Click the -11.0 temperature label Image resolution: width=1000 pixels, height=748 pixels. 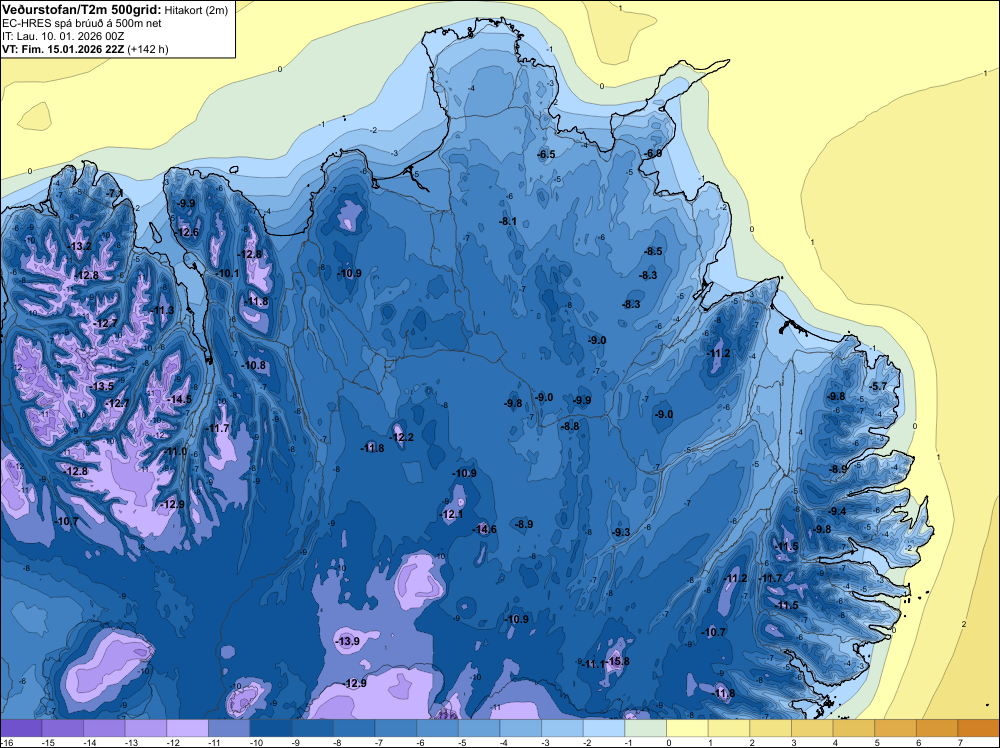(175, 451)
